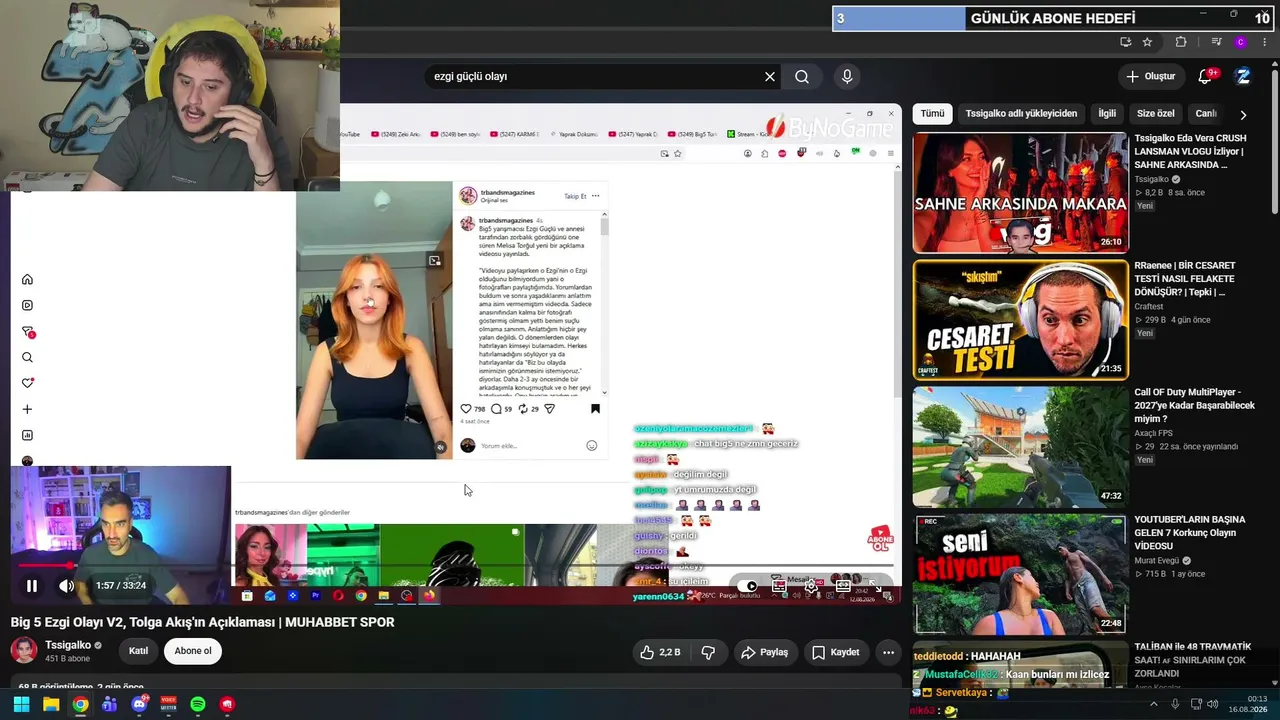Open Tssigalko channel avatar

click(24, 651)
